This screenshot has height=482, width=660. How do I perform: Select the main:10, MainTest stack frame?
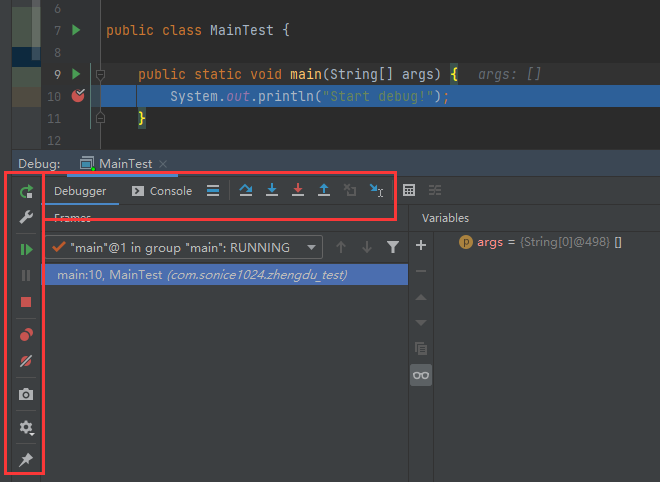pos(200,275)
